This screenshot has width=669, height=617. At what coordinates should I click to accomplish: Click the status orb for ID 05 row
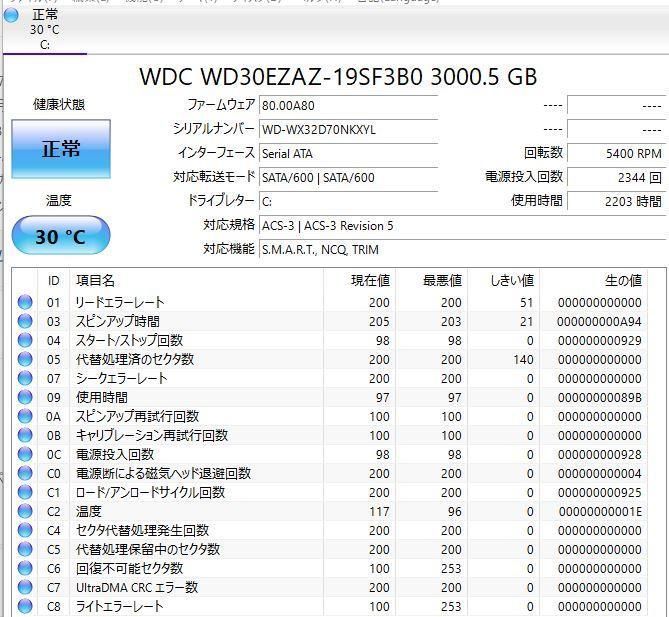click(25, 359)
